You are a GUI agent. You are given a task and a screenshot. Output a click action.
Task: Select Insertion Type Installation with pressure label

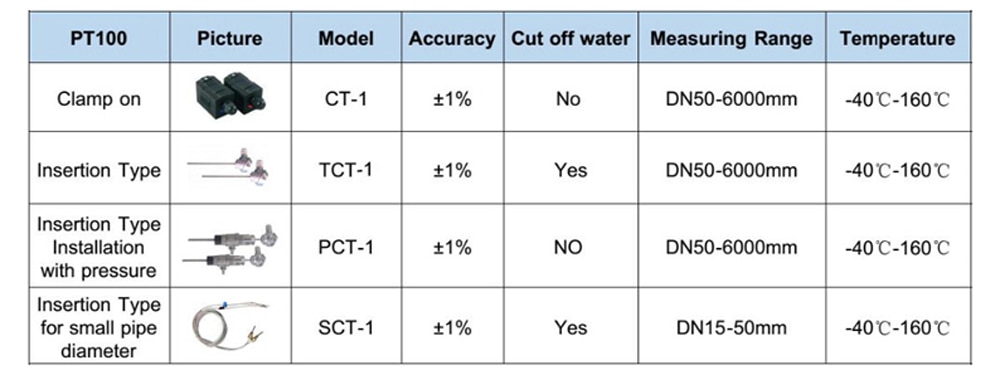coord(99,247)
